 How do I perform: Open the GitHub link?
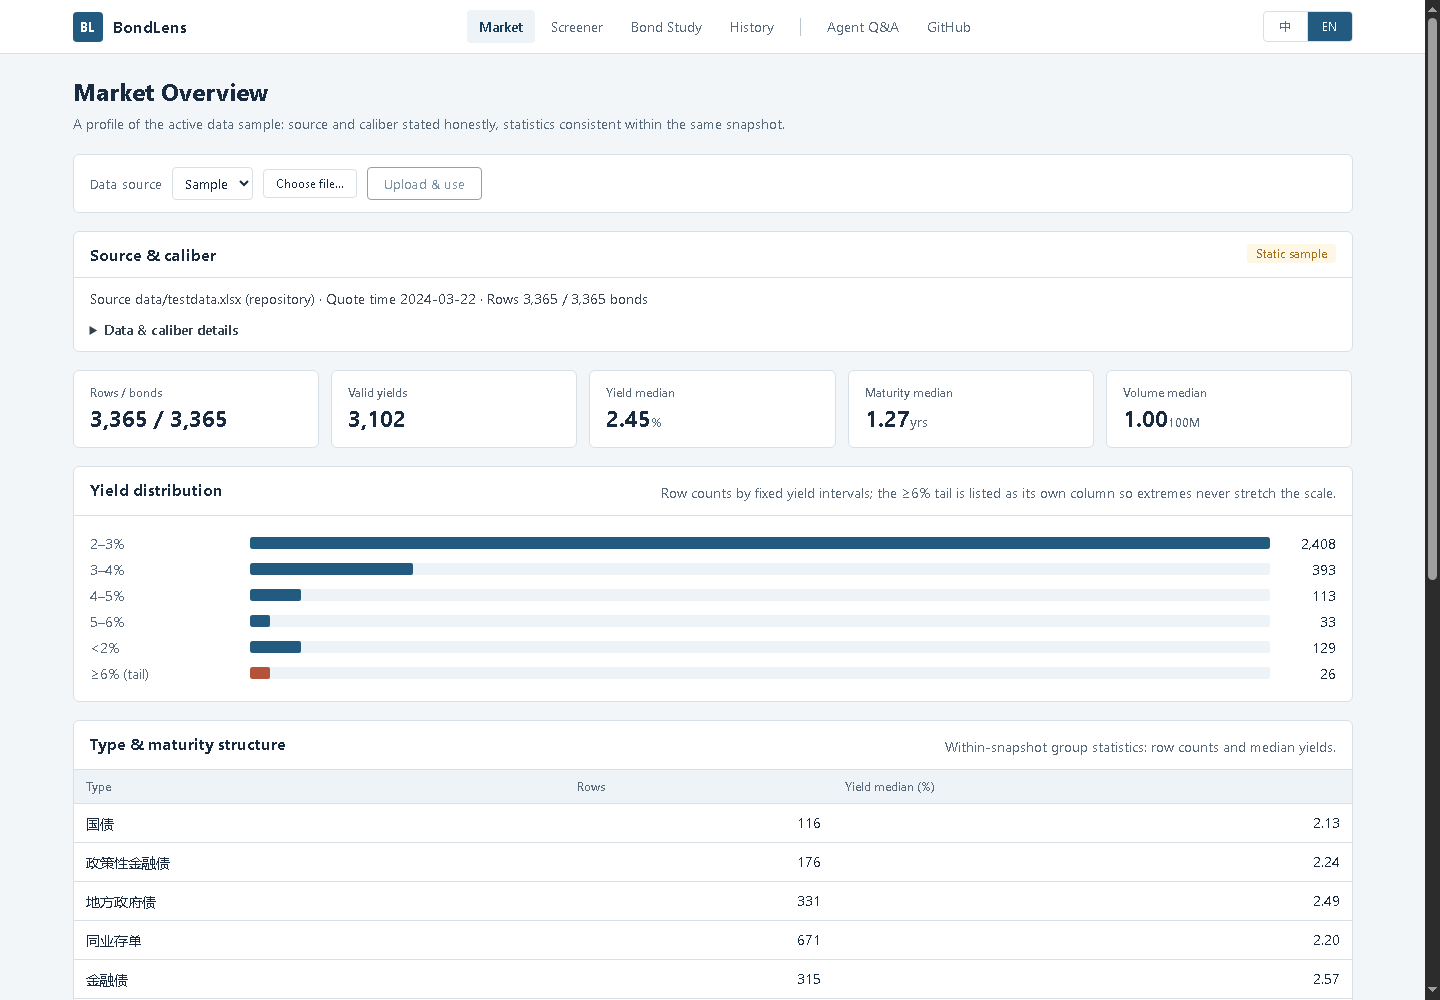pyautogui.click(x=949, y=27)
